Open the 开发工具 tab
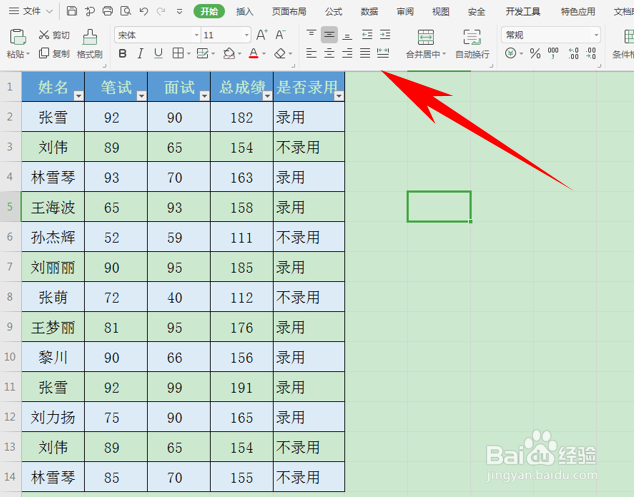 523,12
